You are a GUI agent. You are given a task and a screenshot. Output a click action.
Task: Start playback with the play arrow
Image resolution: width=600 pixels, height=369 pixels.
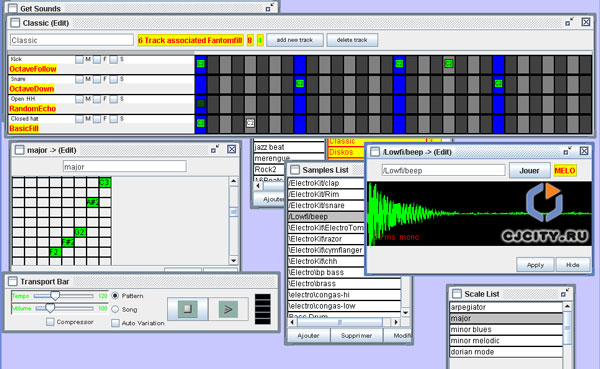tap(228, 309)
